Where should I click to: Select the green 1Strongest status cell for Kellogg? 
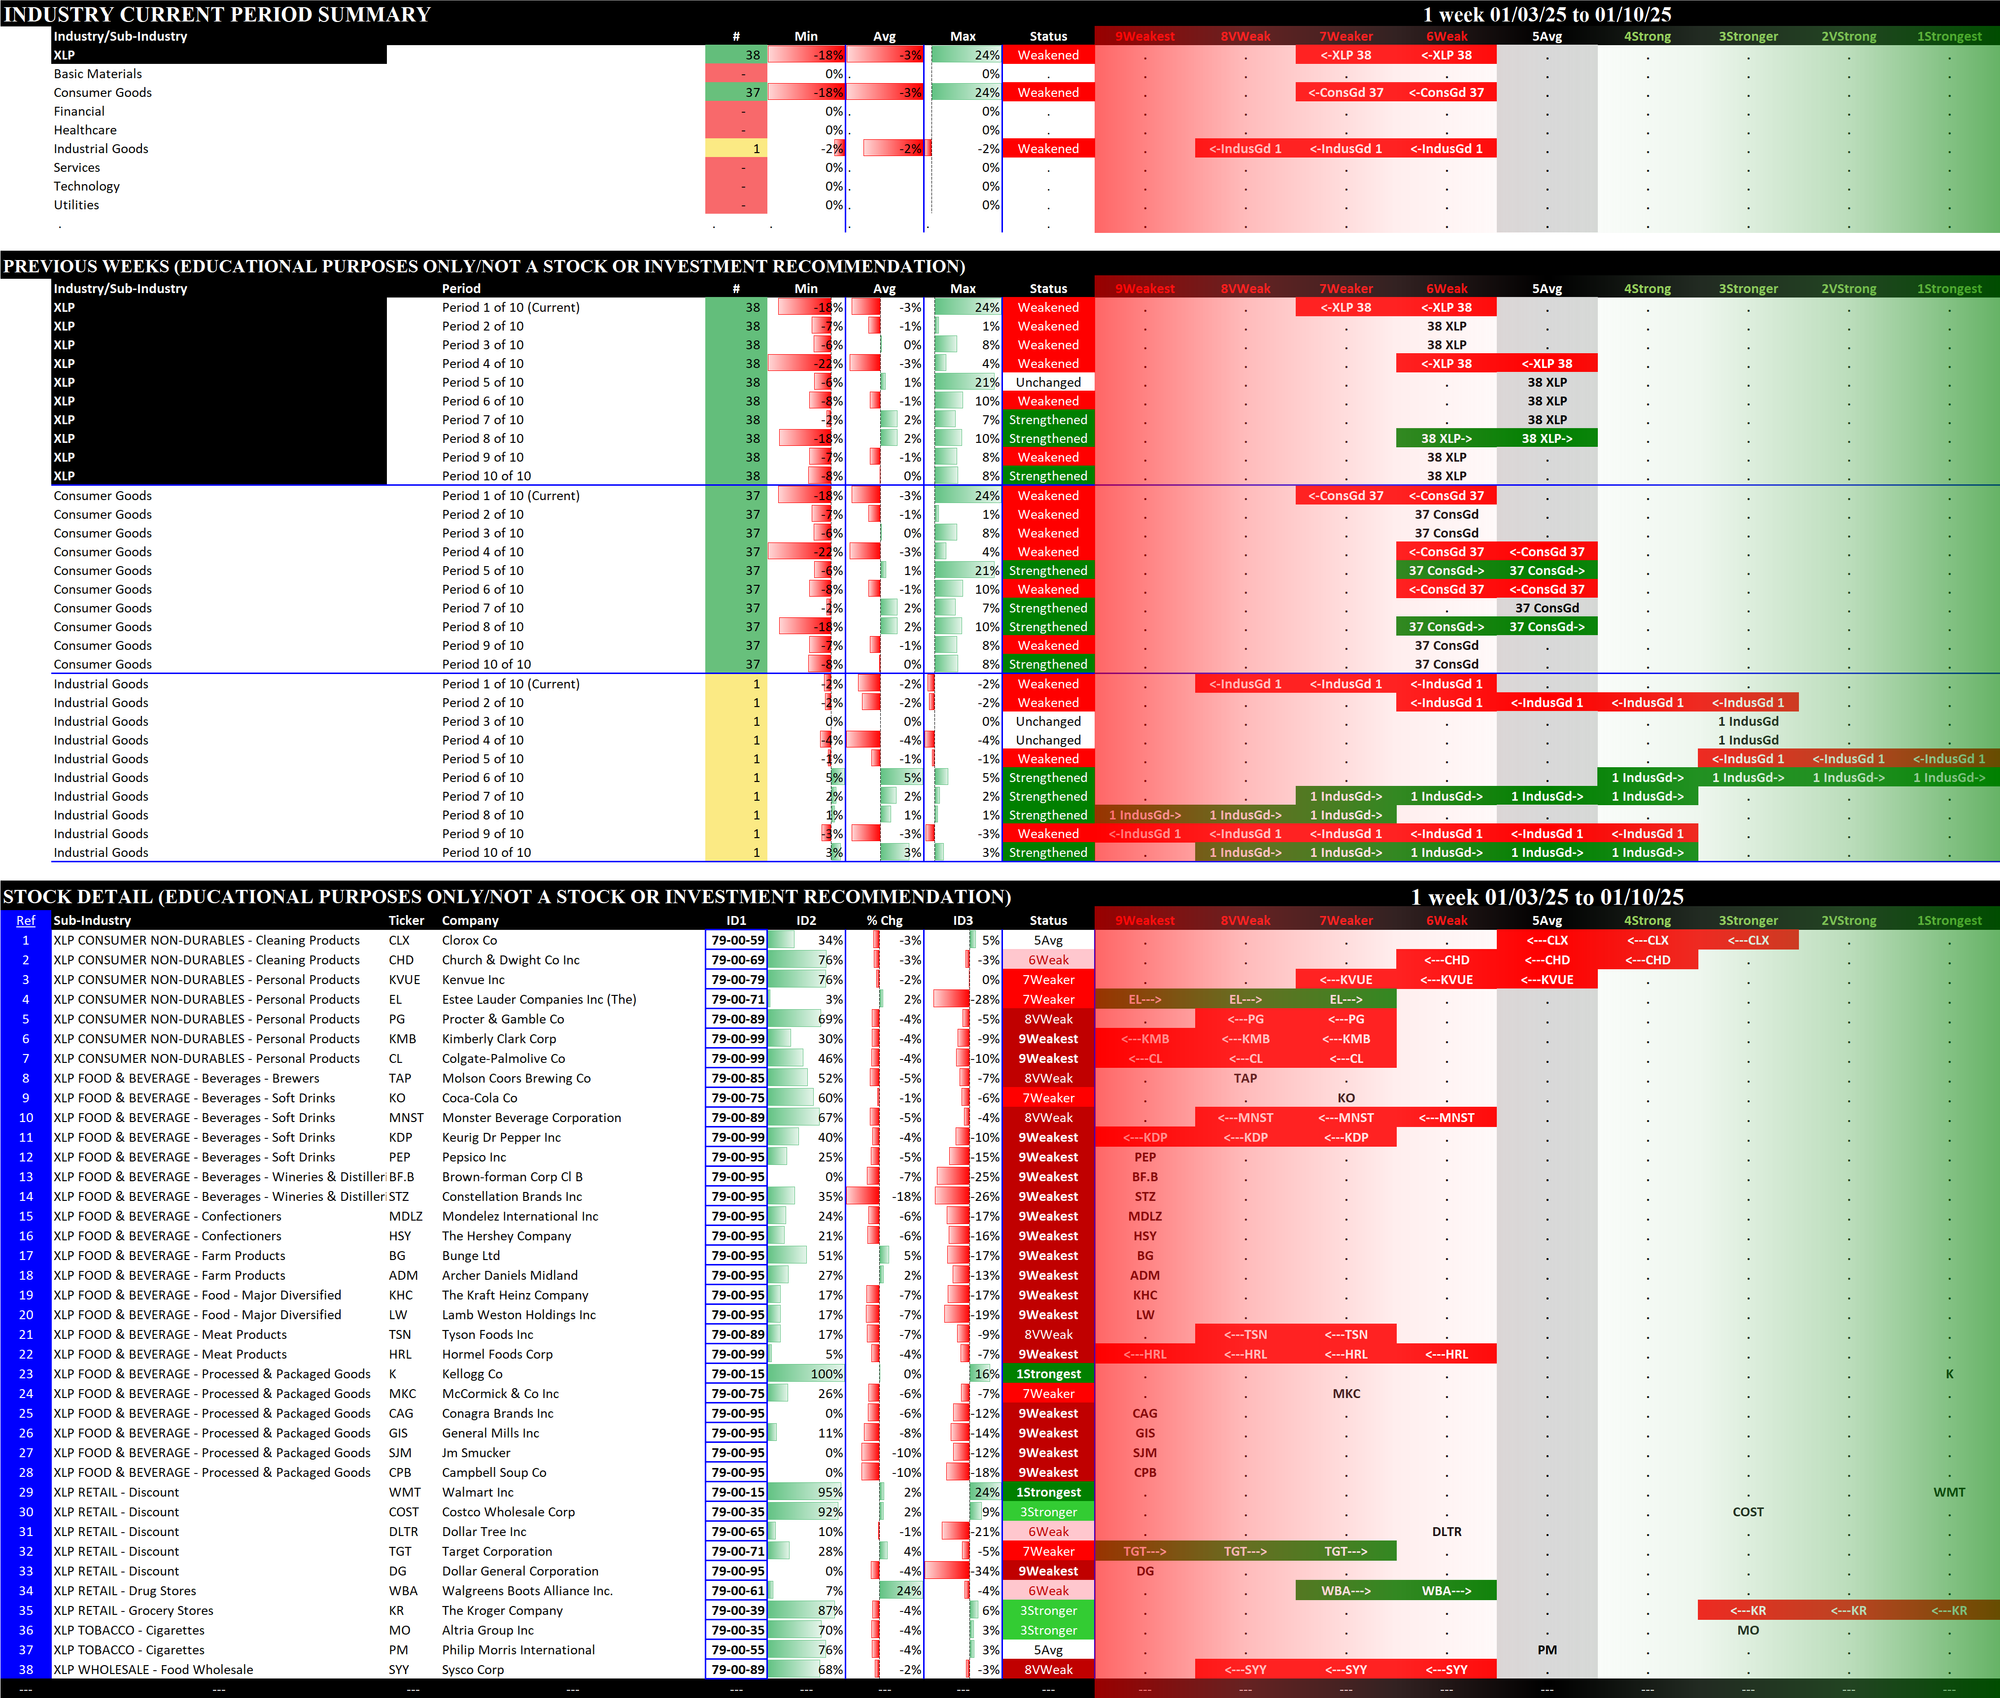tap(1048, 1374)
